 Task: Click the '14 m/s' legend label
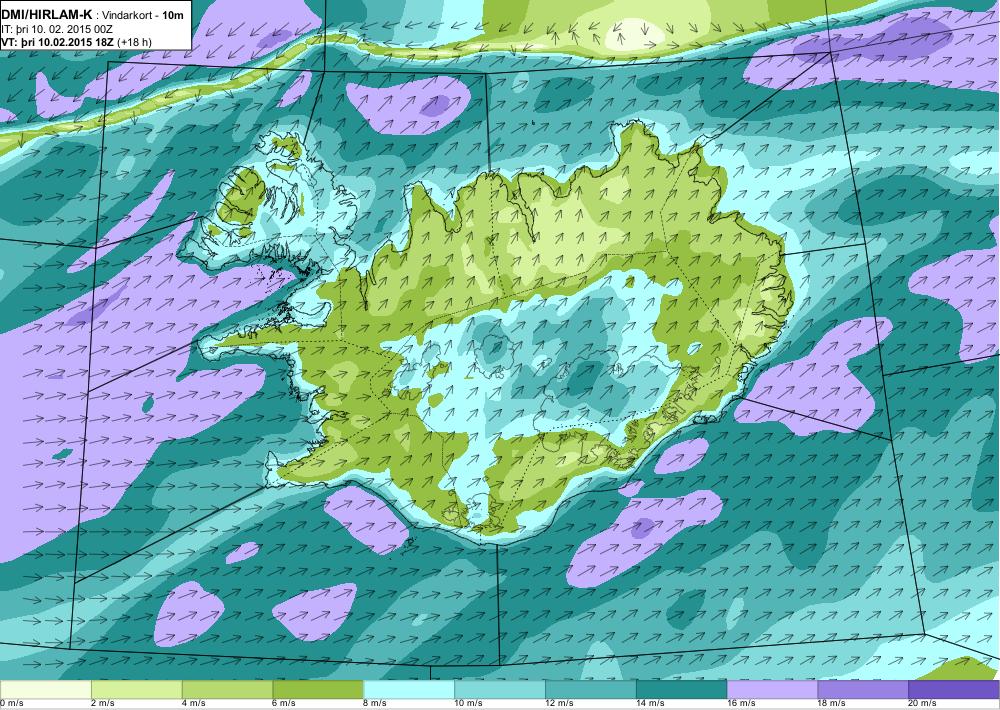point(651,704)
